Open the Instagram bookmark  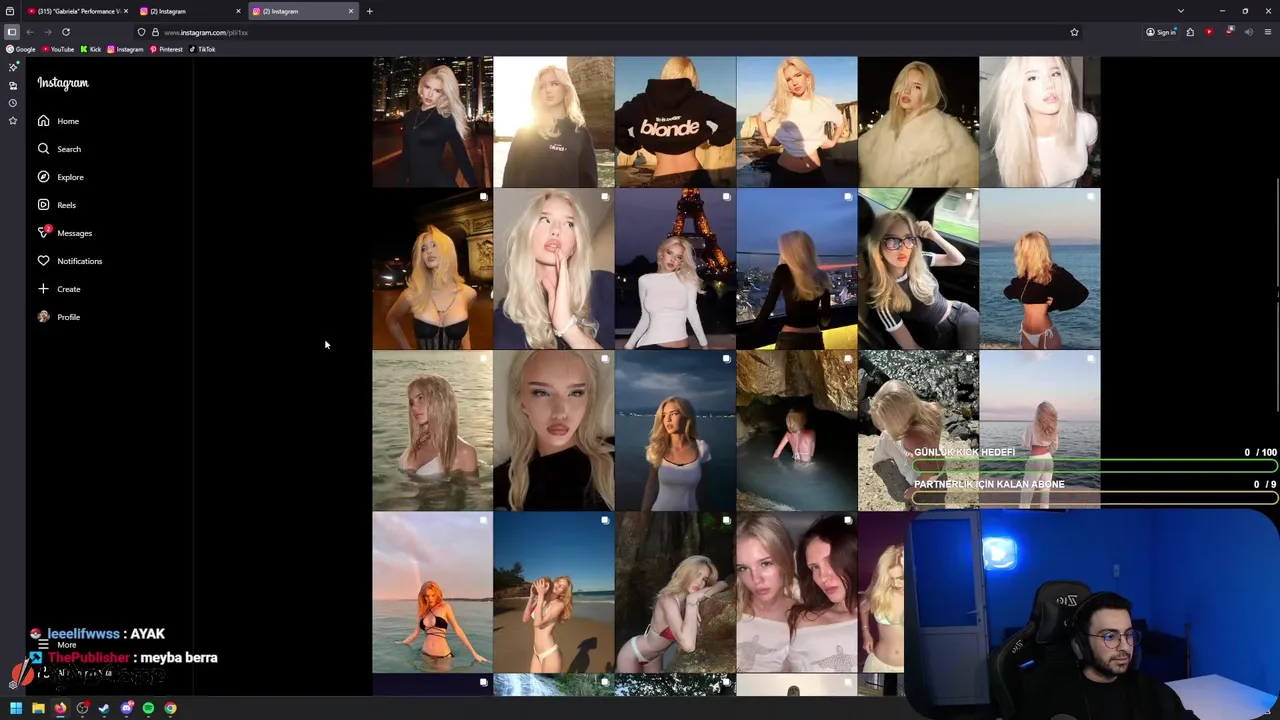point(125,49)
